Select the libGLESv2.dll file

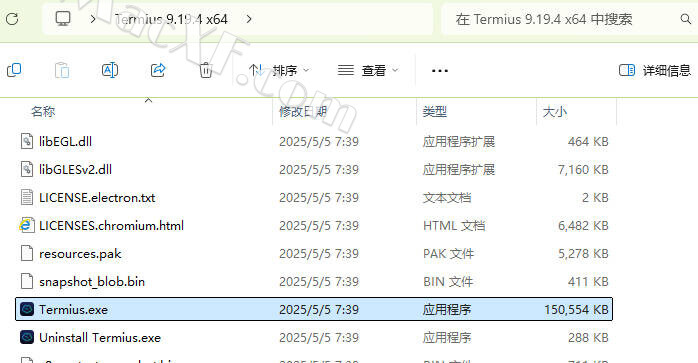click(75, 170)
